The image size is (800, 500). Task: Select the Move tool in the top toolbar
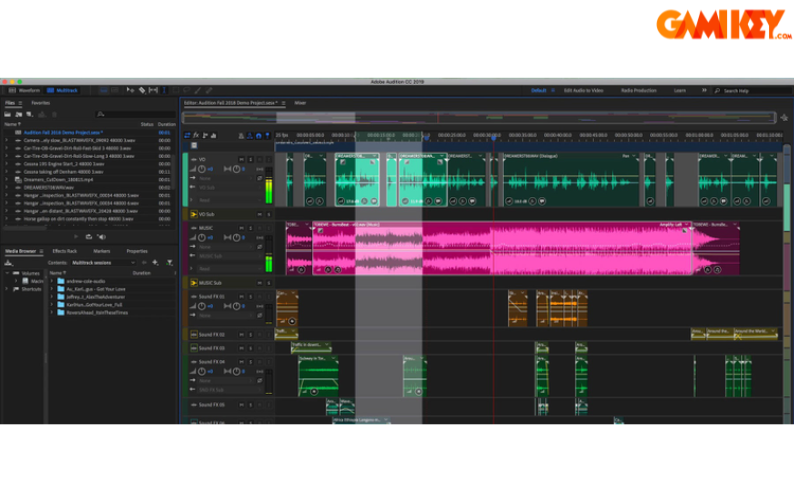(130, 90)
